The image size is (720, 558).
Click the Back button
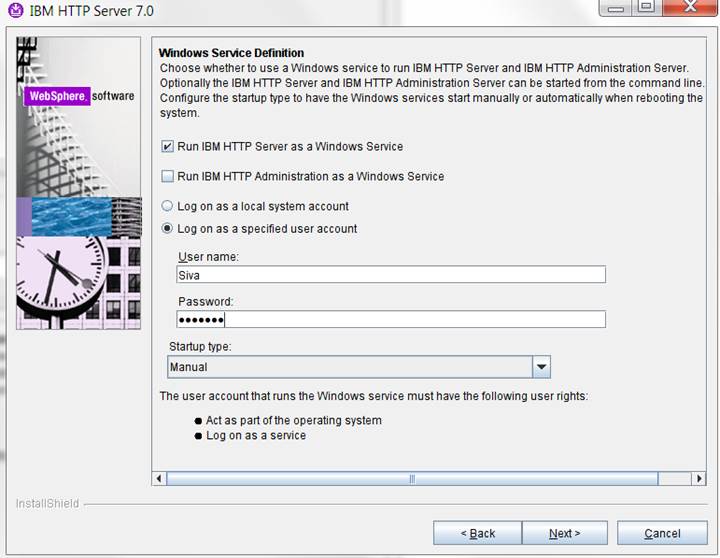click(x=477, y=533)
